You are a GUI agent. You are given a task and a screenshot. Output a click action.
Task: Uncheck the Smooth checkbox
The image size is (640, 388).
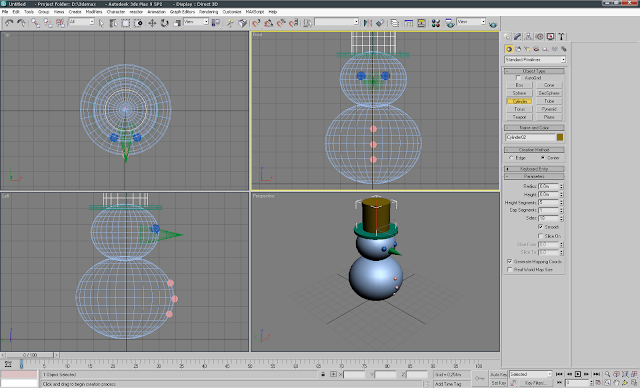(540, 227)
